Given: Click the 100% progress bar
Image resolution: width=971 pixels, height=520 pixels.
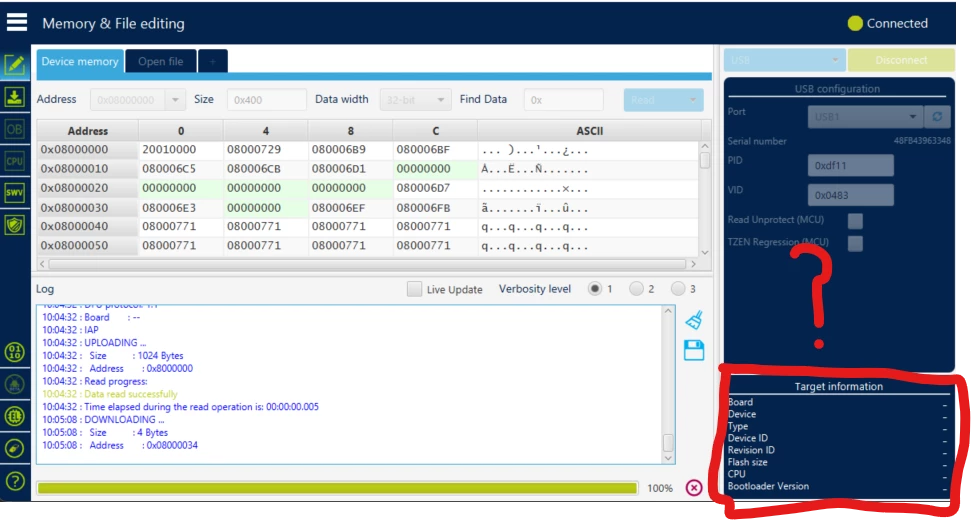Looking at the screenshot, I should tap(337, 488).
